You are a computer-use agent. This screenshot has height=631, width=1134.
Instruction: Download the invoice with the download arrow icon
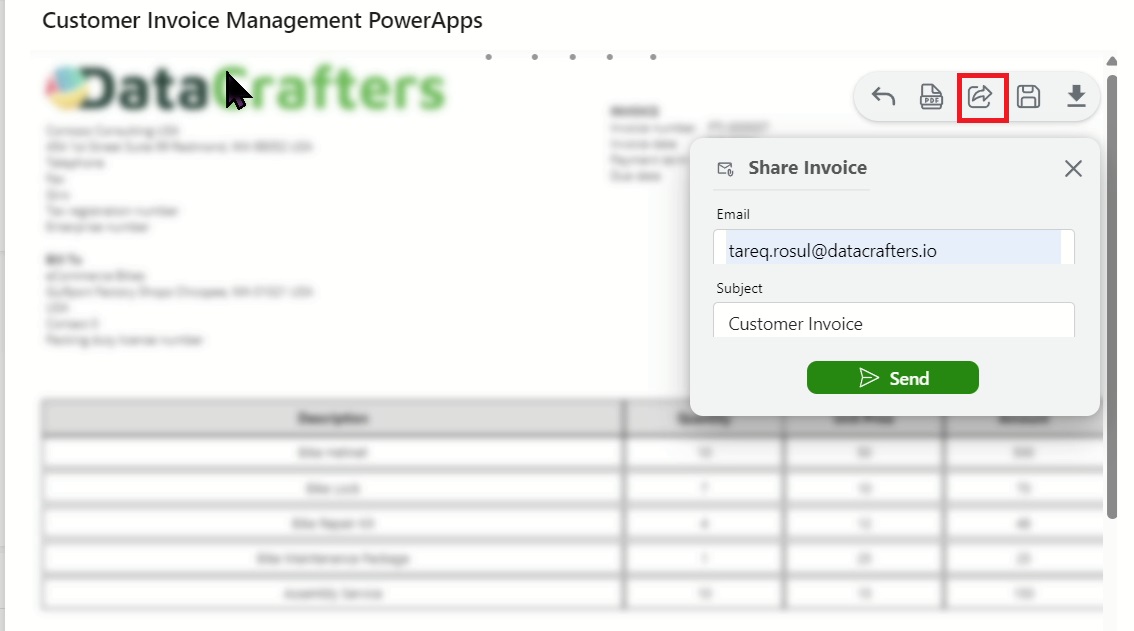(1076, 96)
